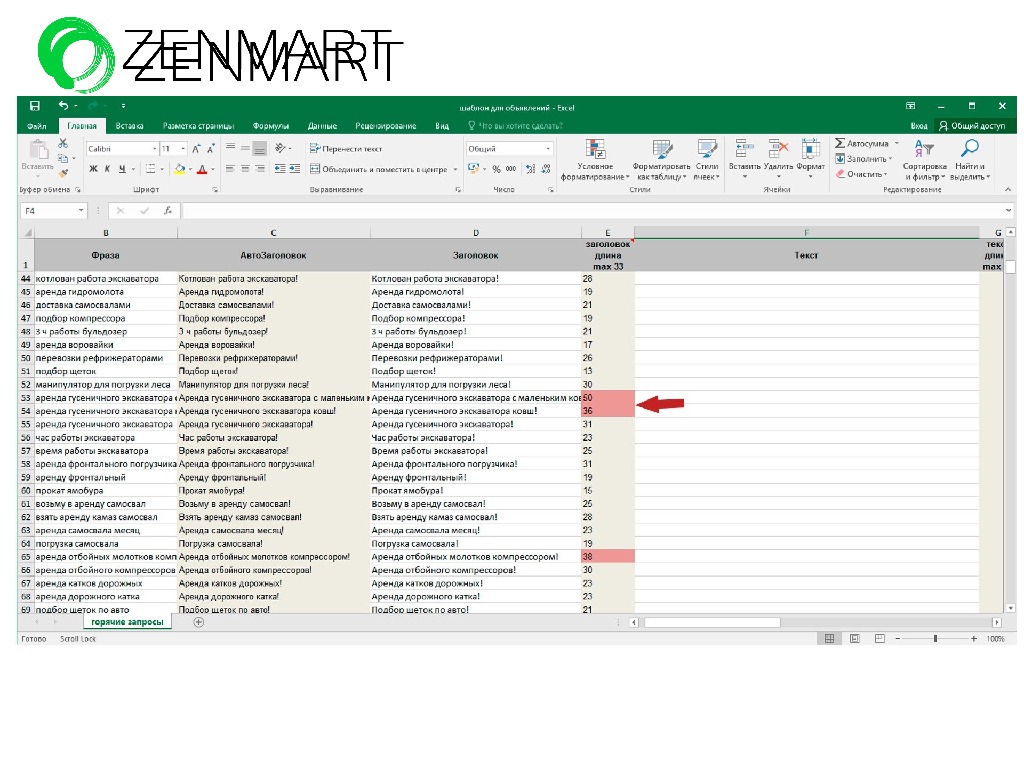This screenshot has height=768, width=1024.
Task: Open the Файл tab
Action: pos(37,126)
